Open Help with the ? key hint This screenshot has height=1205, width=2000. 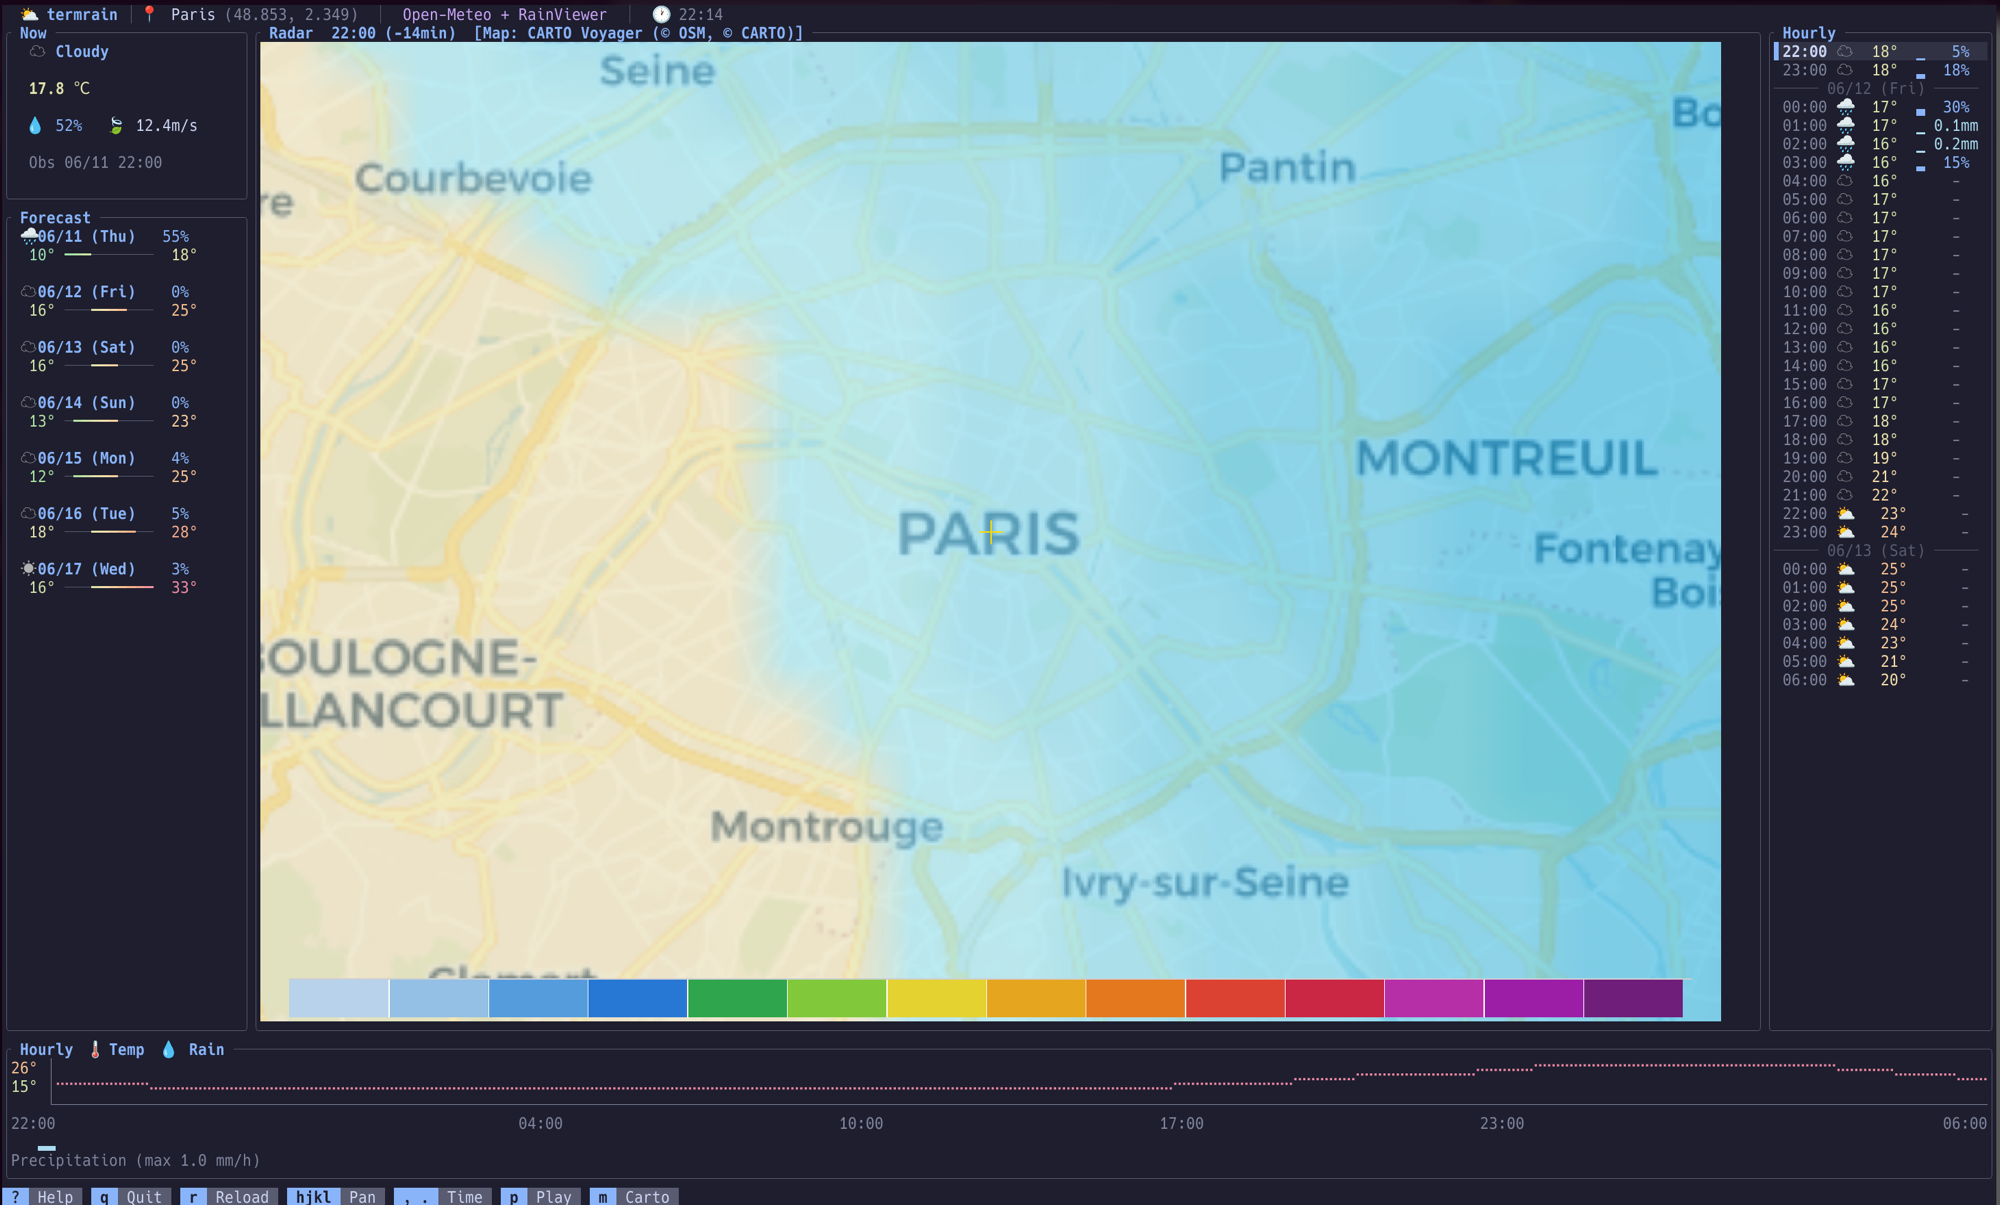[x=42, y=1196]
